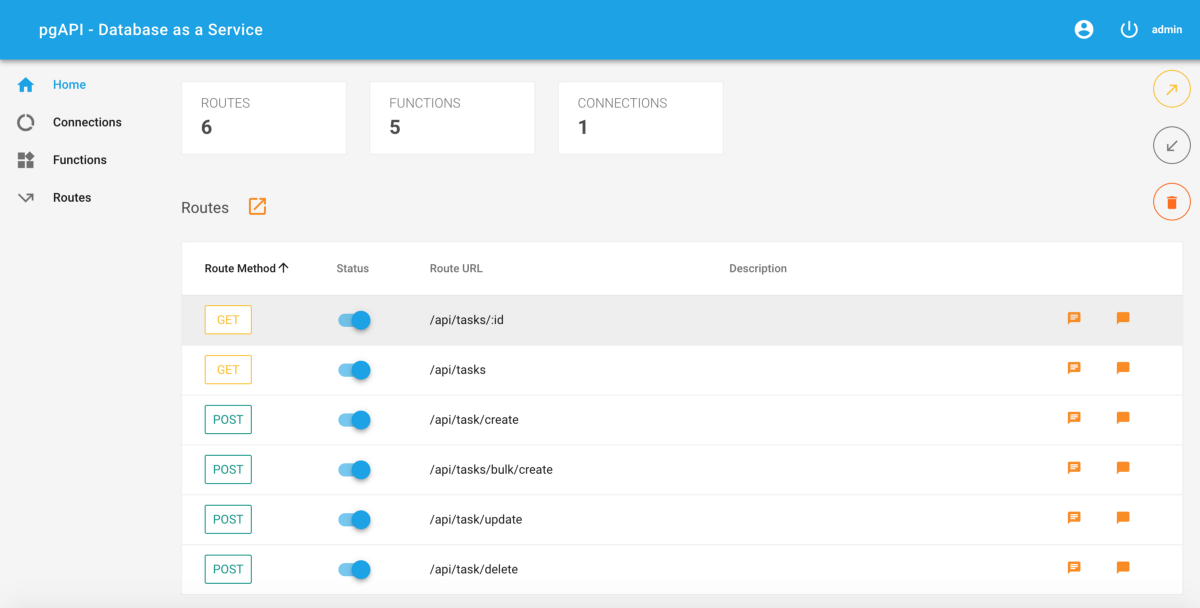Click the Routes arrow icon in sidebar
Image resolution: width=1200 pixels, height=608 pixels.
[x=26, y=198]
